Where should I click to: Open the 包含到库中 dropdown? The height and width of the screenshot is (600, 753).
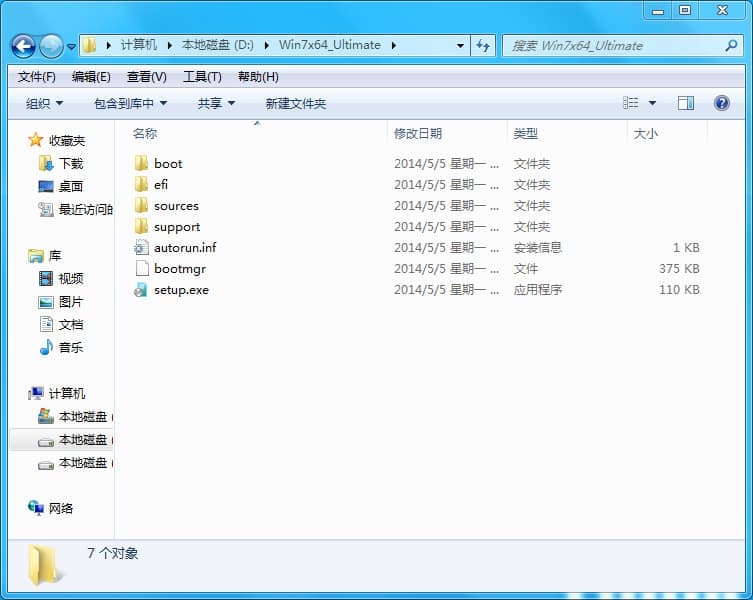point(130,103)
